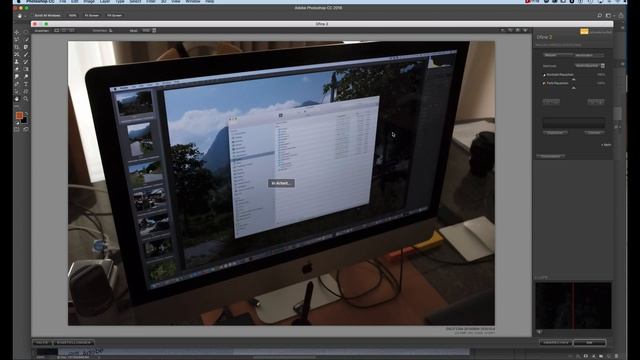640x360 pixels.
Task: Click the Screen Mode icon
Action: tap(26, 129)
